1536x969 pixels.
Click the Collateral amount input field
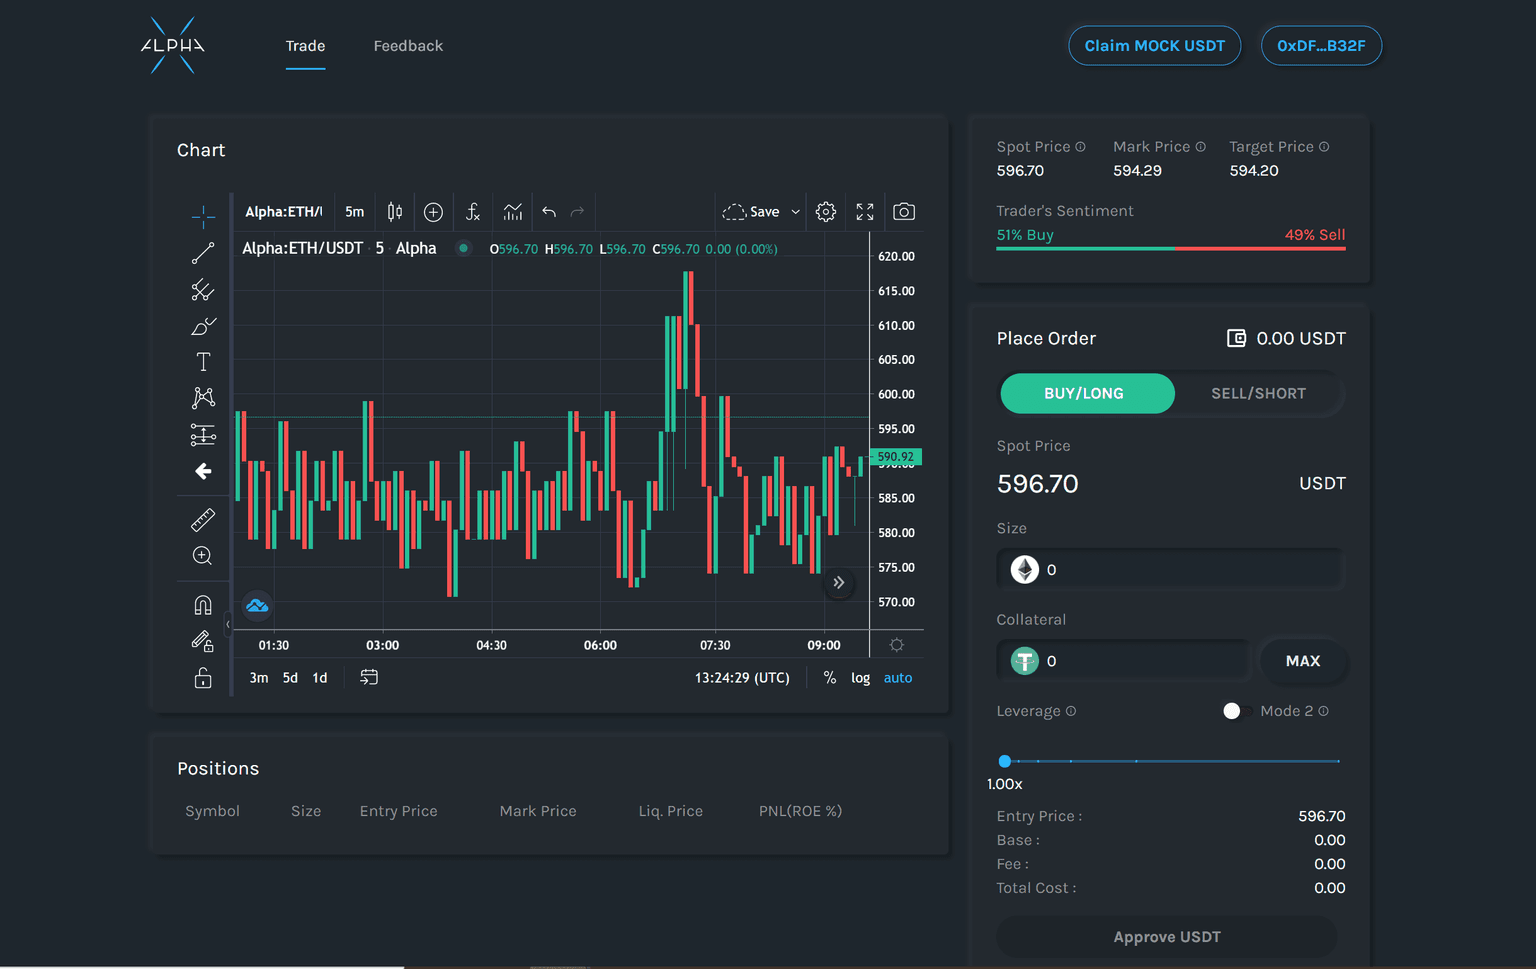click(x=1140, y=661)
